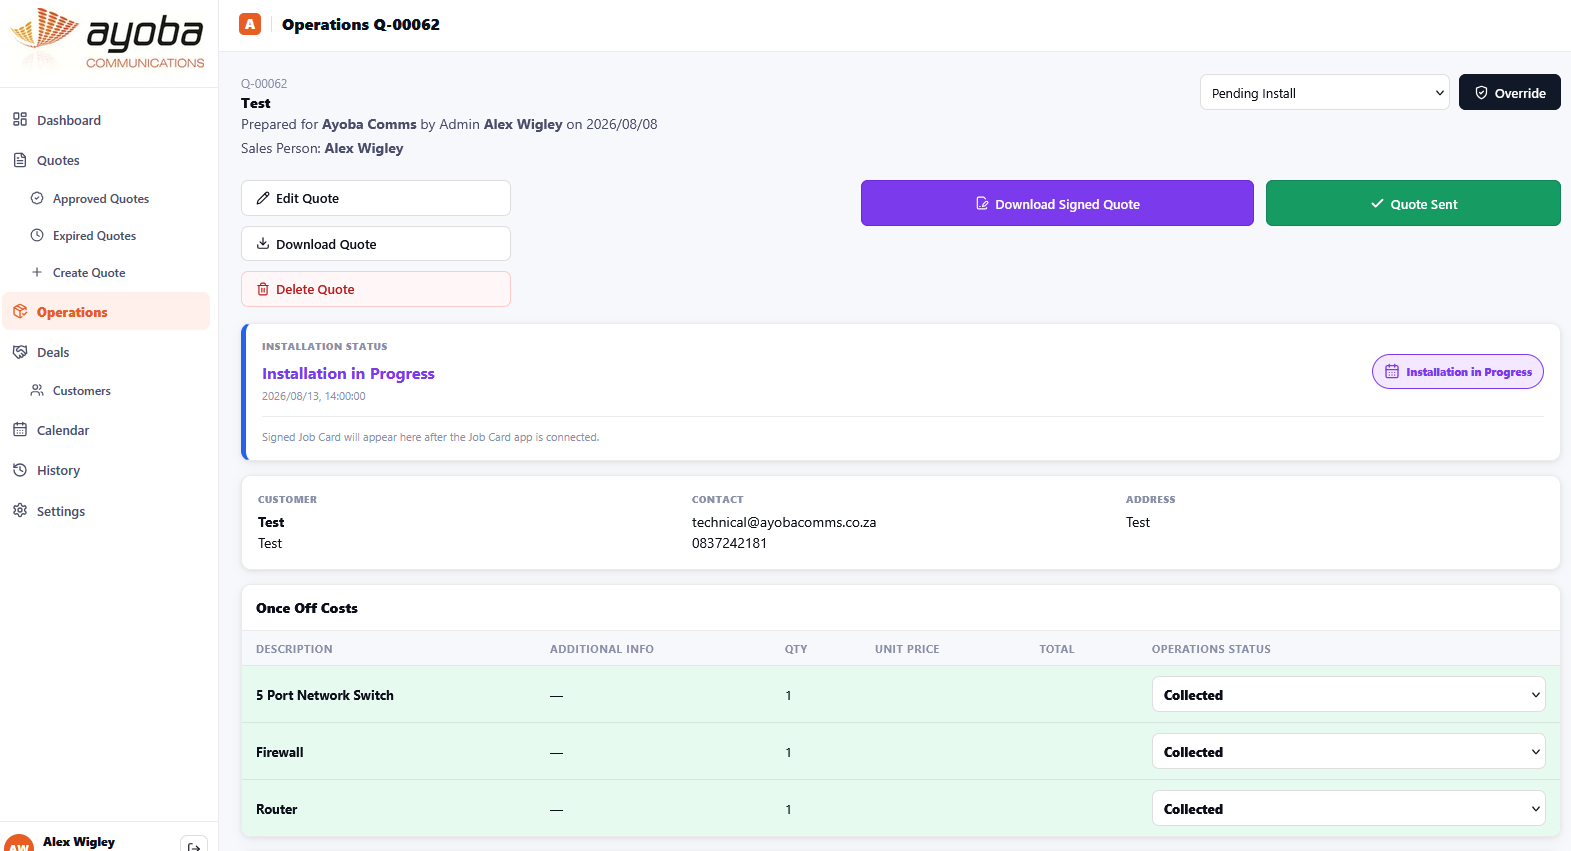1571x851 pixels.
Task: Click the Dashboard grid icon in the sidebar
Action: point(20,120)
